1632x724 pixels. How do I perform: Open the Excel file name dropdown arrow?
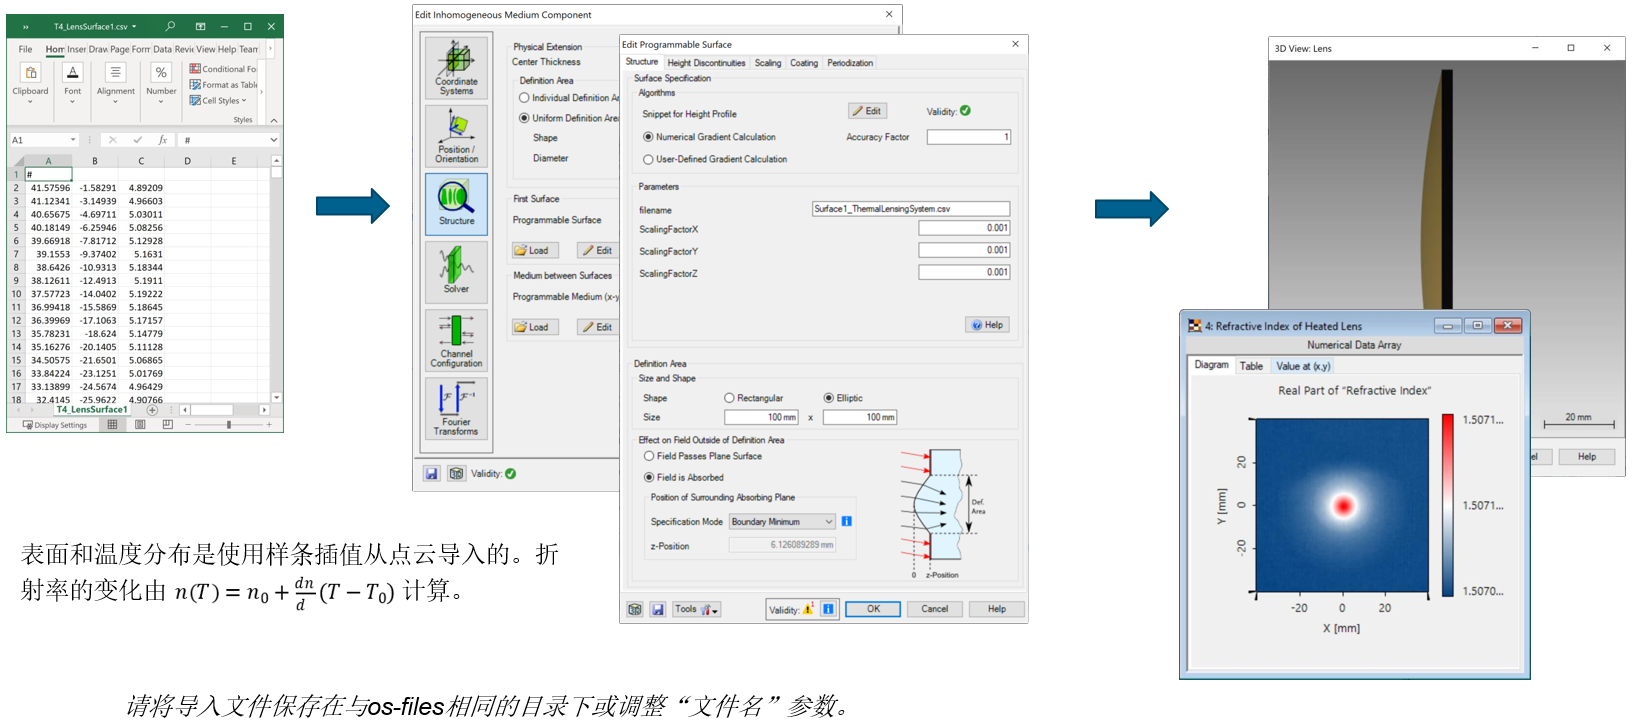(x=134, y=26)
